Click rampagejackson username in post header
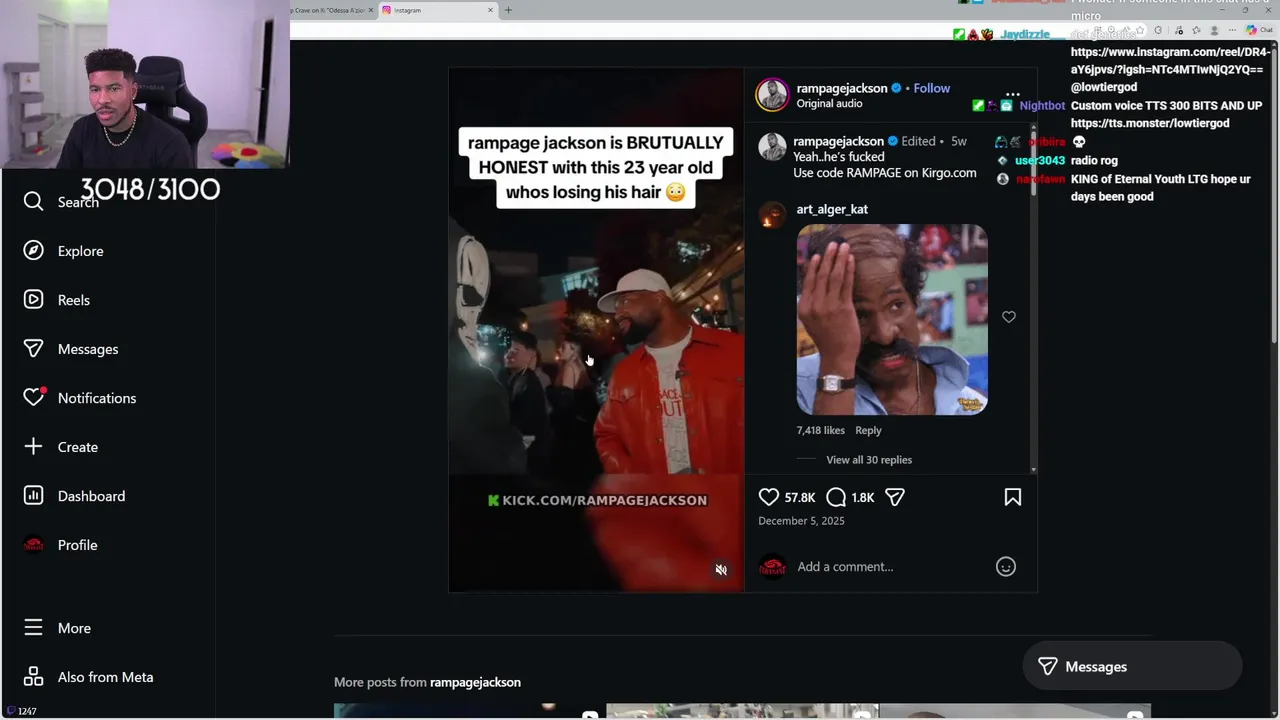The width and height of the screenshot is (1280, 720). [842, 88]
